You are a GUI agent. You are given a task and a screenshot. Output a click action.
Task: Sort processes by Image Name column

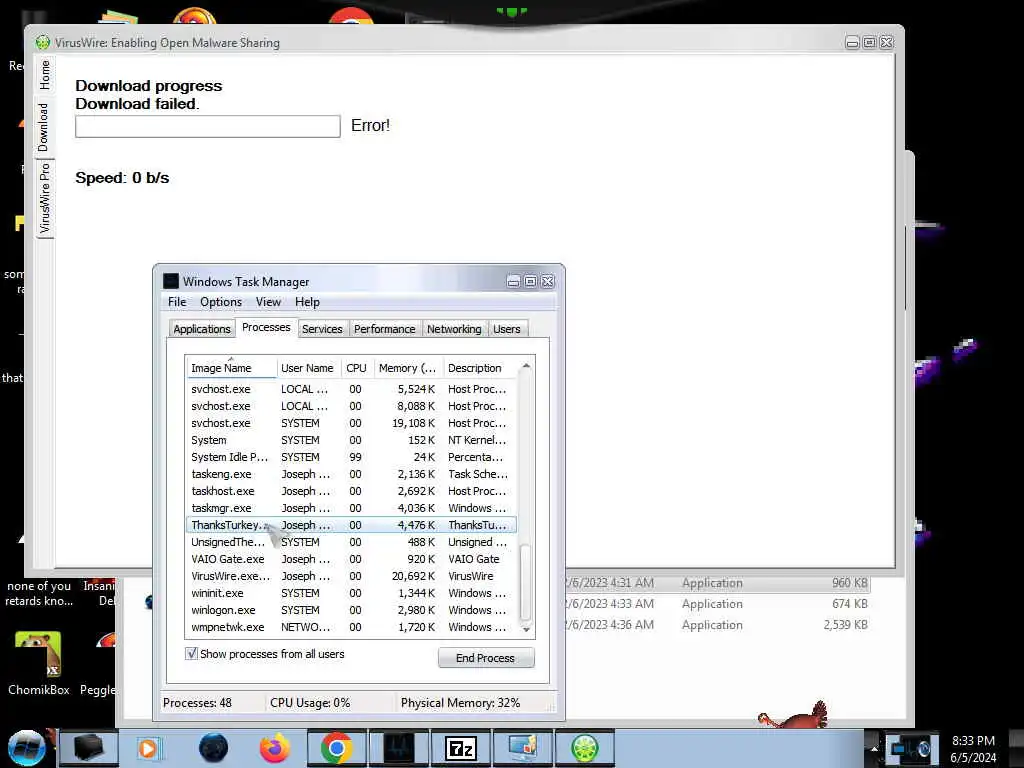pos(231,368)
